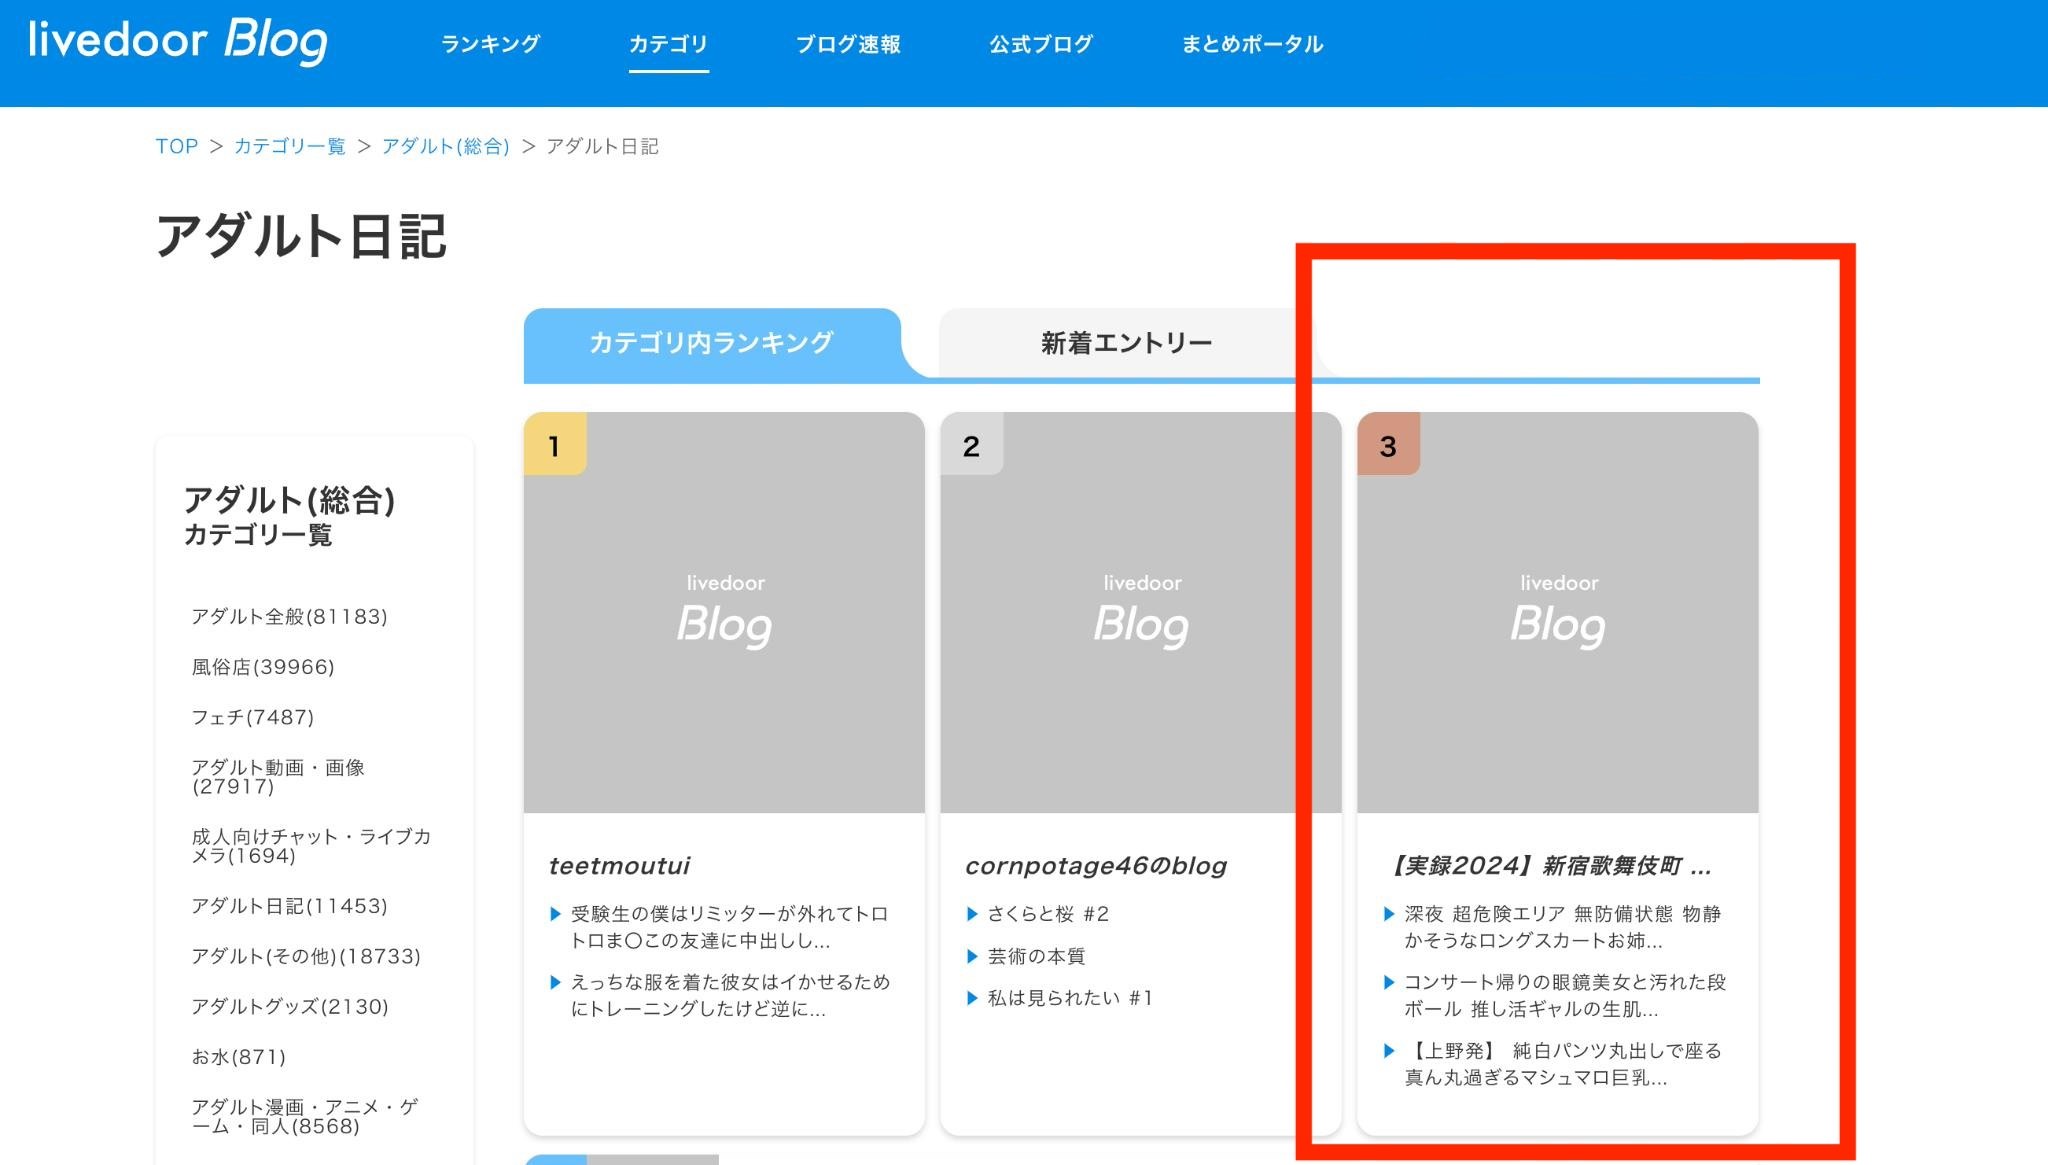
Task: Open the 公式ブログ menu item
Action: [1041, 44]
